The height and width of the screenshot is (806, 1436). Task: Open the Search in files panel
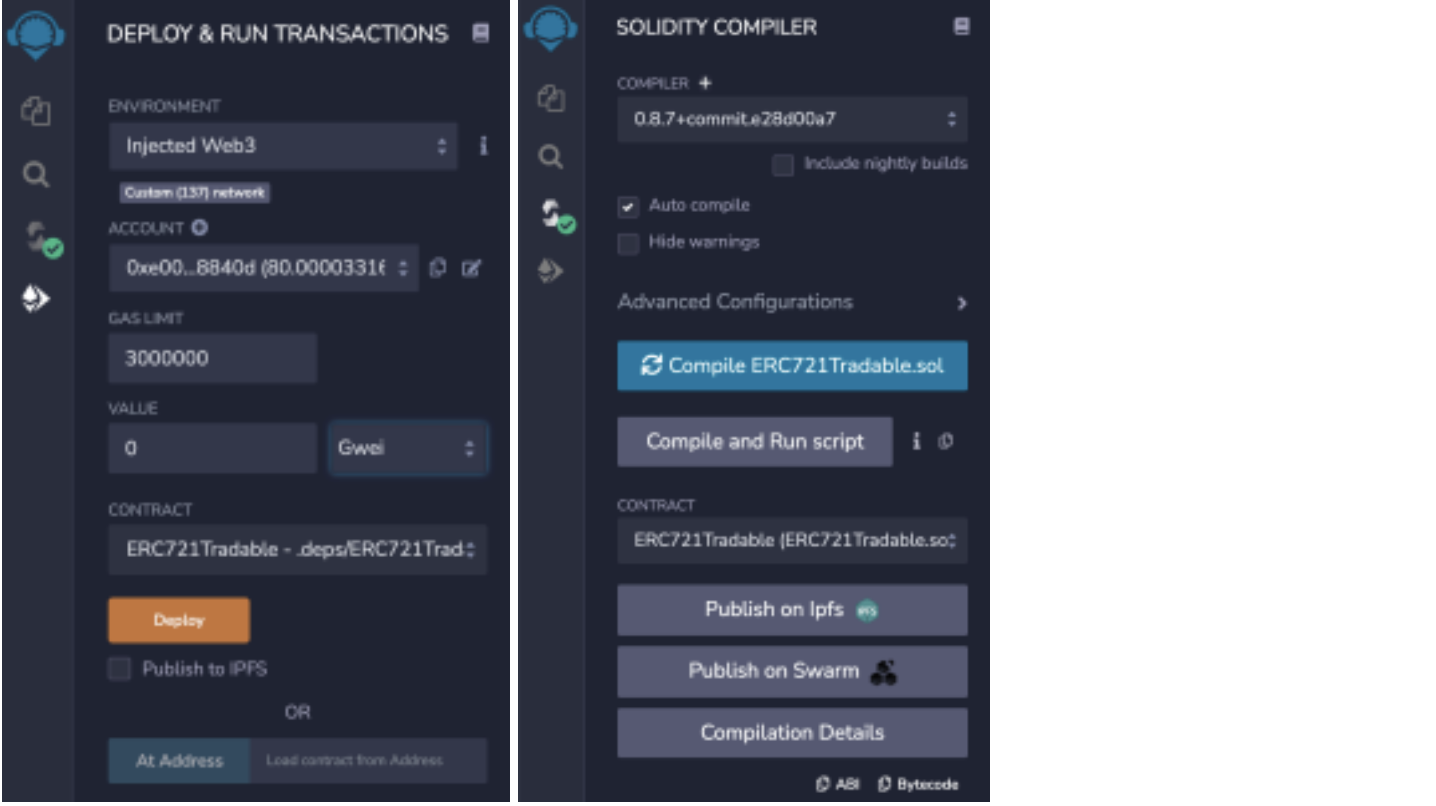(x=37, y=174)
